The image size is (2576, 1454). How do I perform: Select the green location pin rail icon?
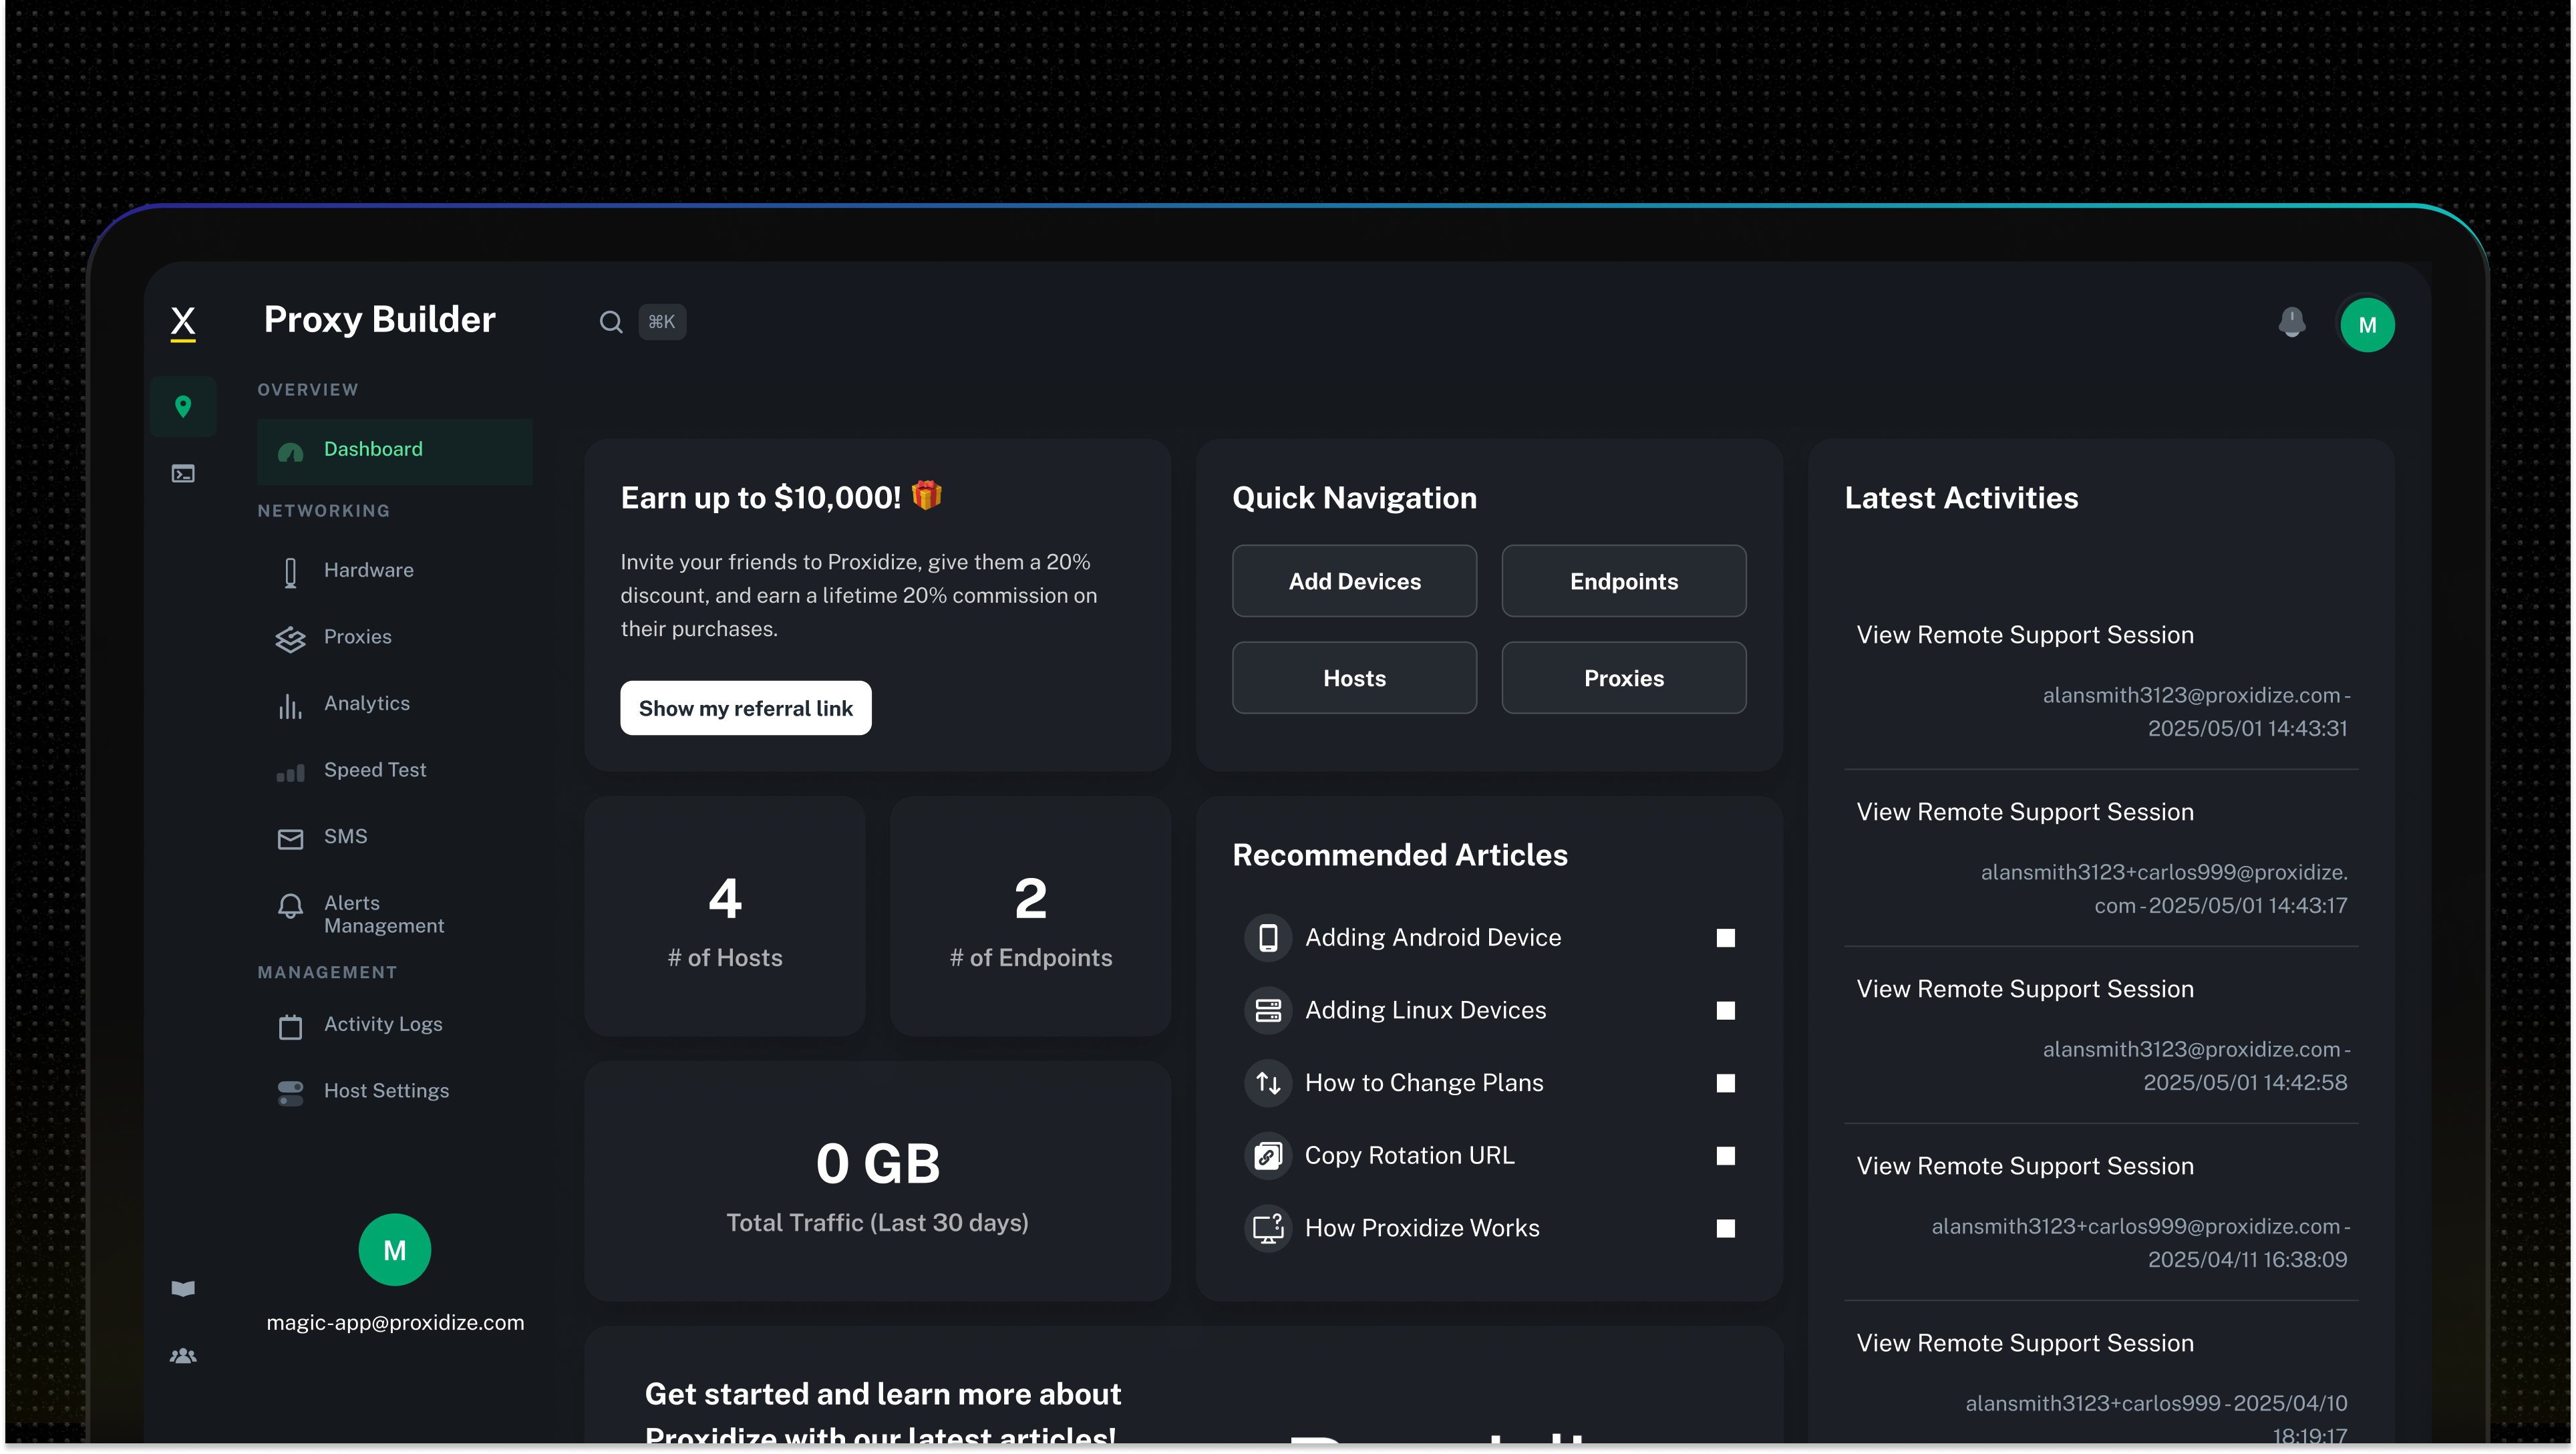183,406
